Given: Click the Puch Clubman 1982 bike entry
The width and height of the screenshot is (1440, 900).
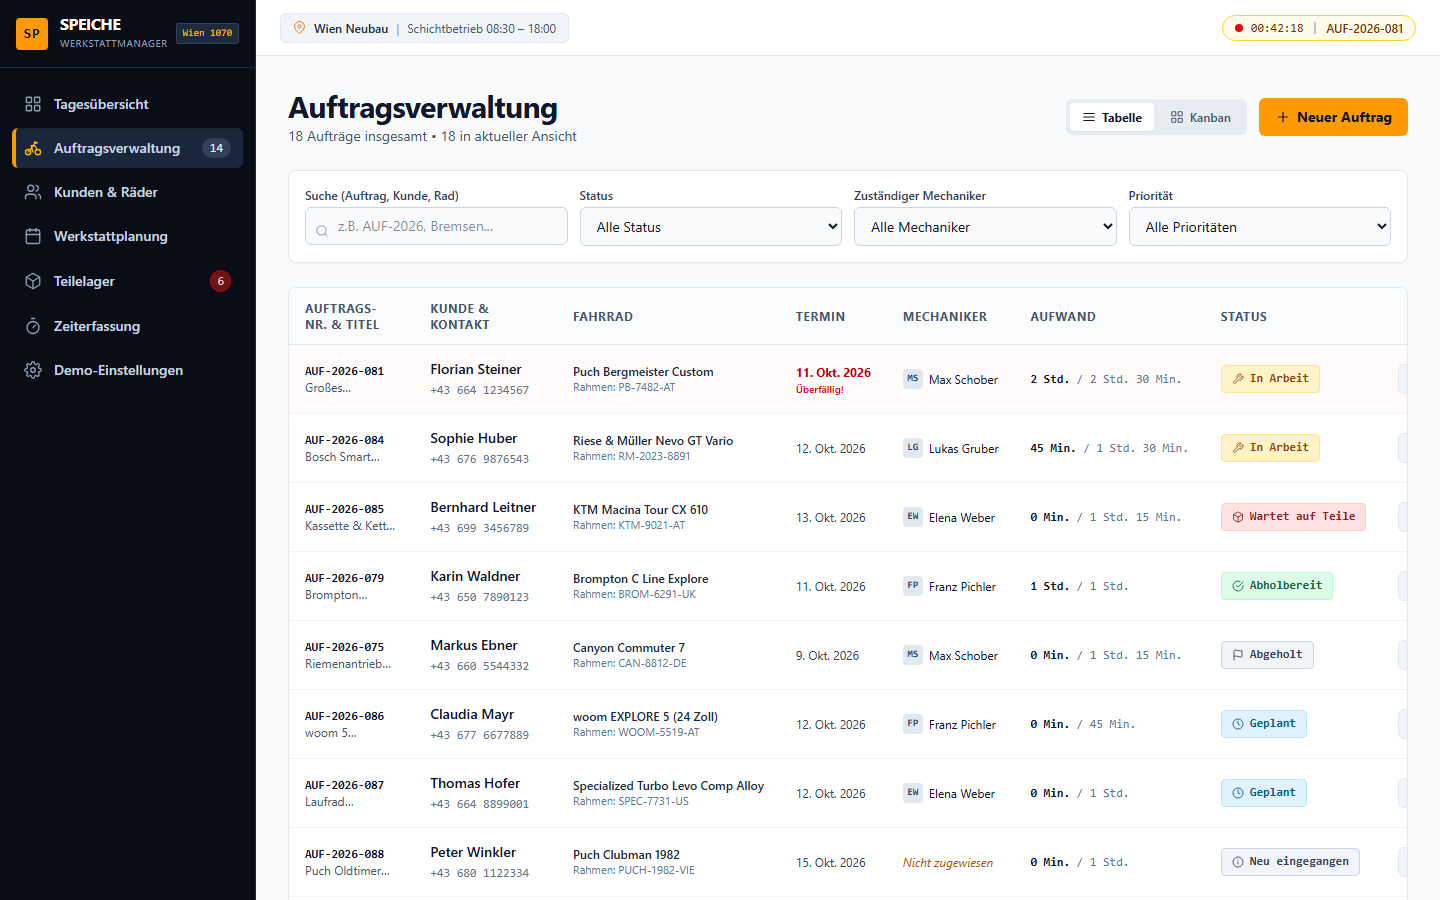Looking at the screenshot, I should tap(626, 855).
